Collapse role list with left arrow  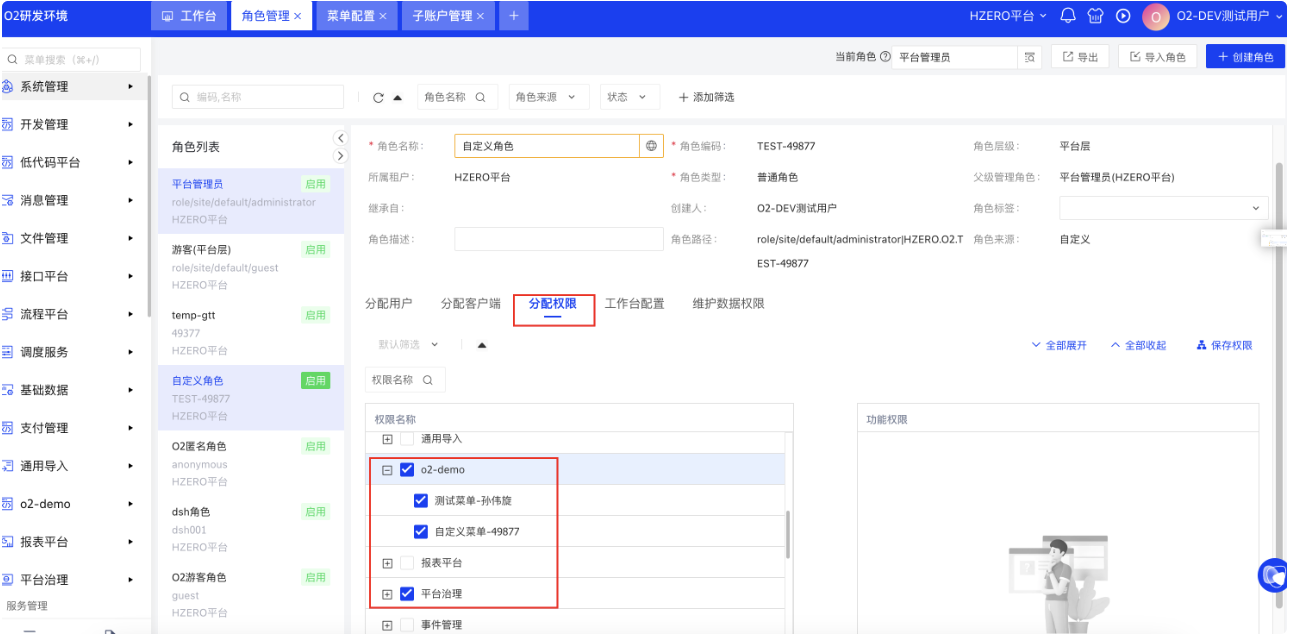tap(340, 138)
